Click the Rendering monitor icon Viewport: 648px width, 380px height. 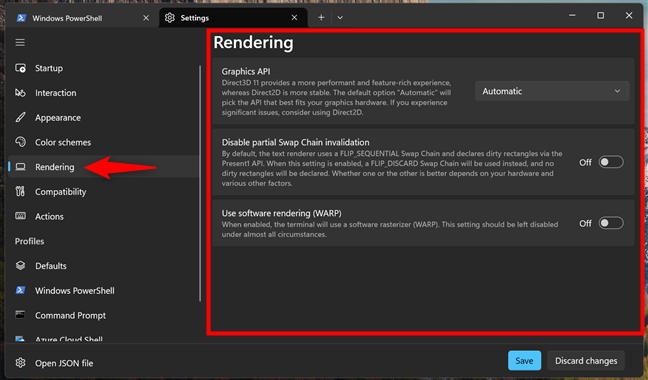[x=20, y=167]
